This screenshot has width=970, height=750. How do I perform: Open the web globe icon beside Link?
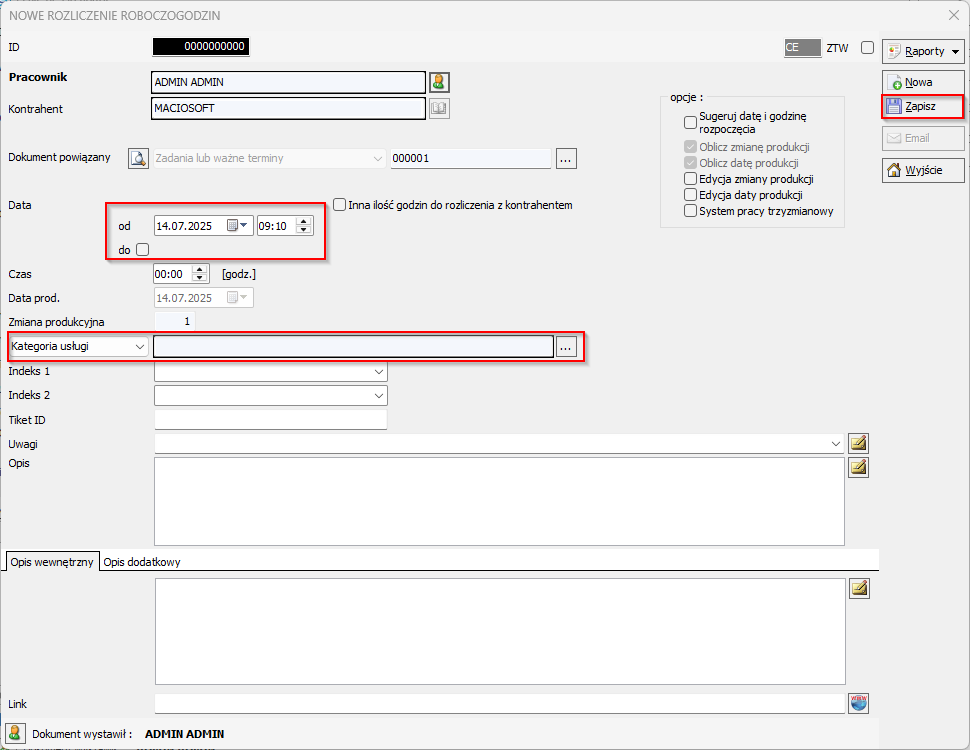pos(858,703)
